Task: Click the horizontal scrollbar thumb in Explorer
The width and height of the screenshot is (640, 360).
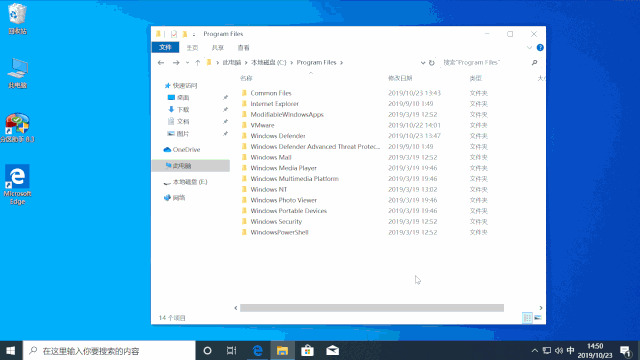Action: click(371, 308)
